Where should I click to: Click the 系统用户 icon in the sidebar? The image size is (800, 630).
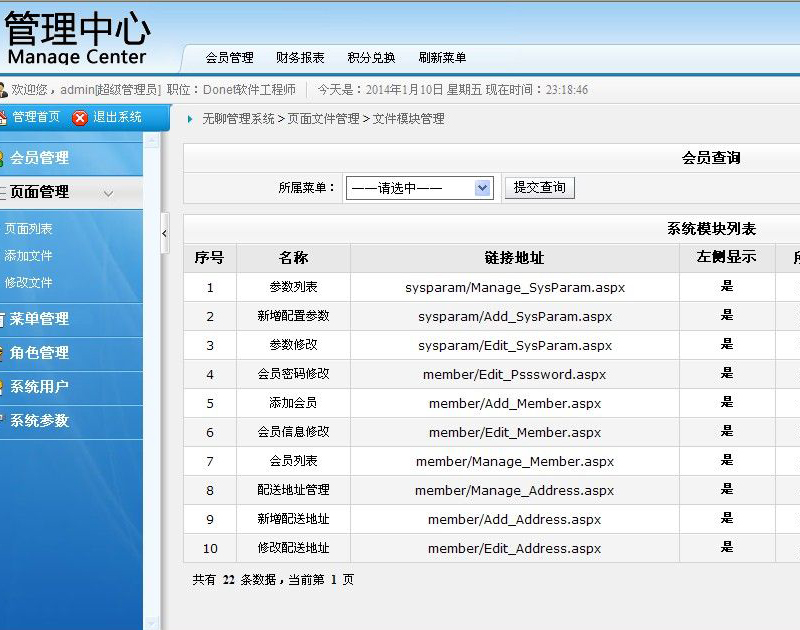(x=3, y=387)
